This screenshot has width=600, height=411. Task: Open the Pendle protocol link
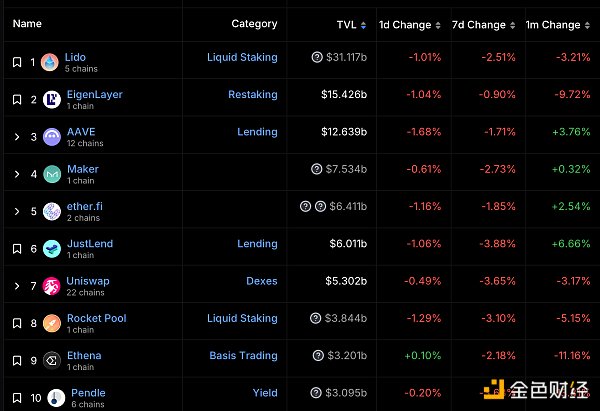(x=88, y=393)
